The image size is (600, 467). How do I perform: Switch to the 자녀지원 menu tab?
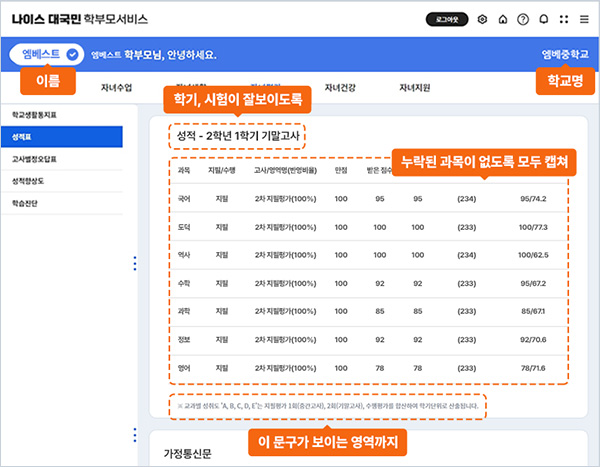click(414, 88)
